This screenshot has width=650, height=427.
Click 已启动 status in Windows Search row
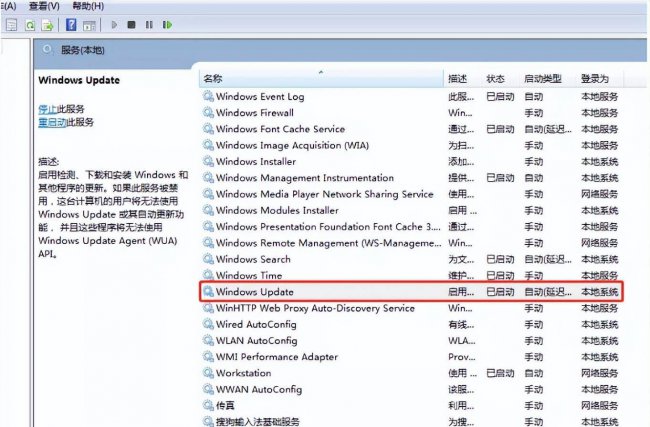pos(500,259)
